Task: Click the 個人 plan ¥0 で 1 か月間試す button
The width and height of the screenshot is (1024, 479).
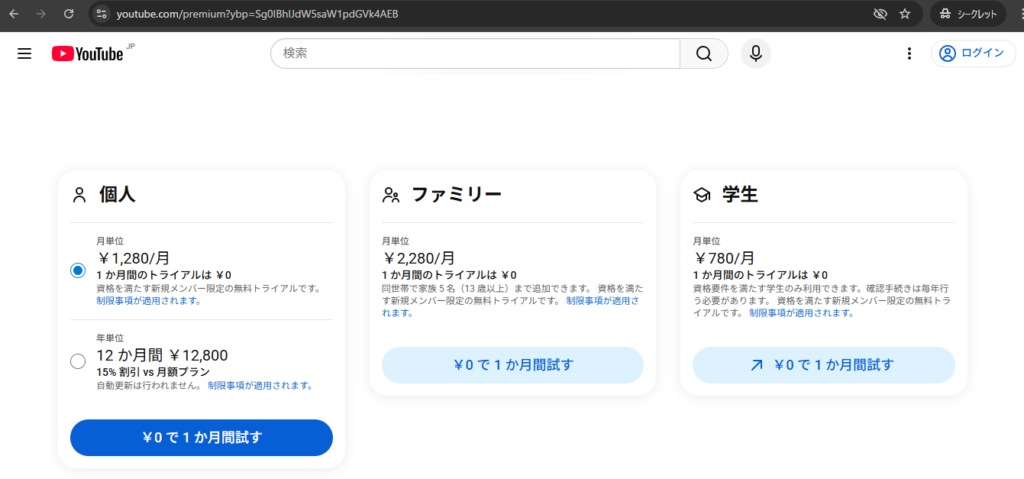Action: (201, 438)
